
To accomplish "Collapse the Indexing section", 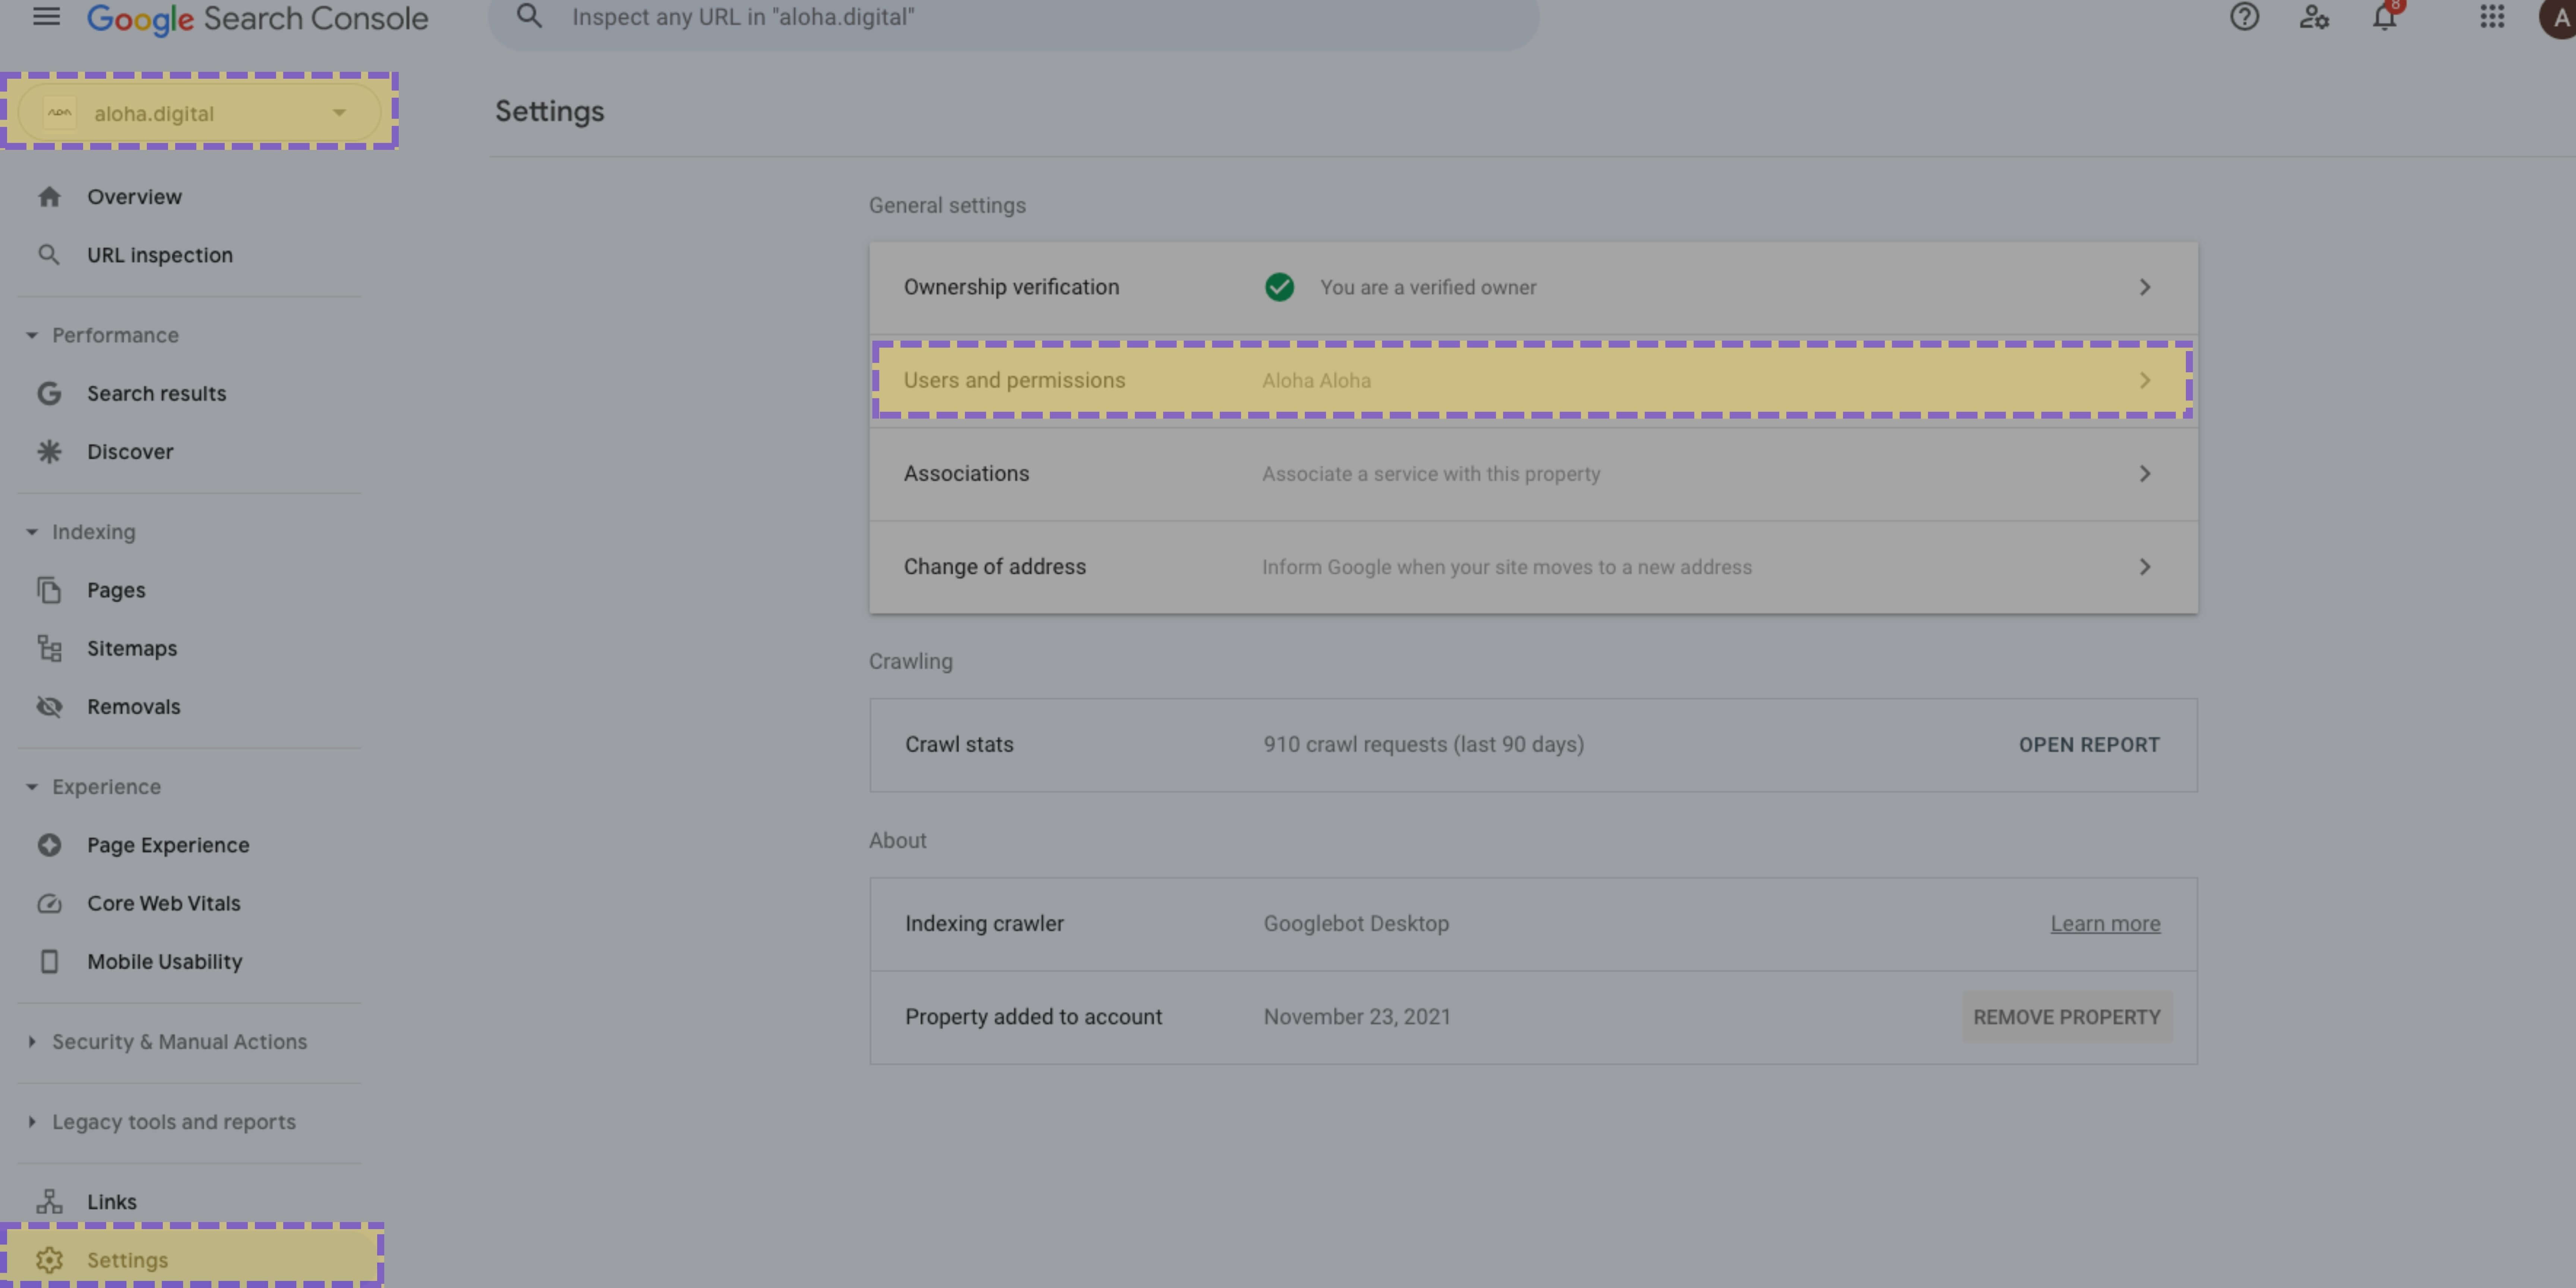I will [x=32, y=532].
